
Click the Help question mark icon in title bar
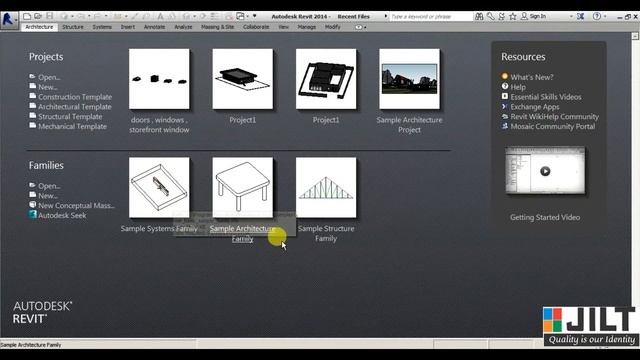(597, 16)
